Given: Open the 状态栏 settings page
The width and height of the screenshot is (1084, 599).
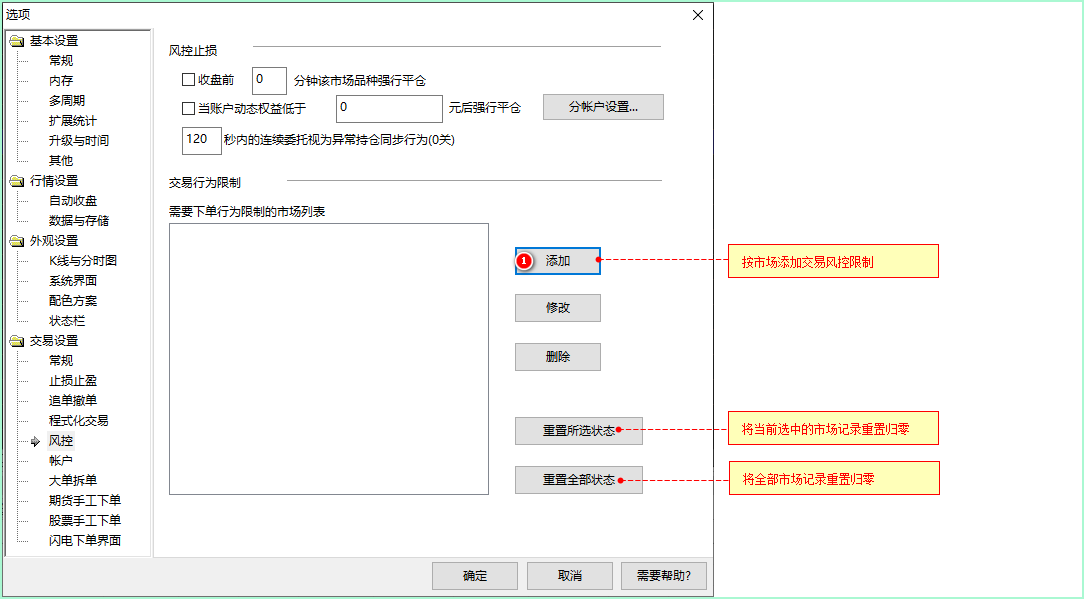Looking at the screenshot, I should tap(66, 321).
